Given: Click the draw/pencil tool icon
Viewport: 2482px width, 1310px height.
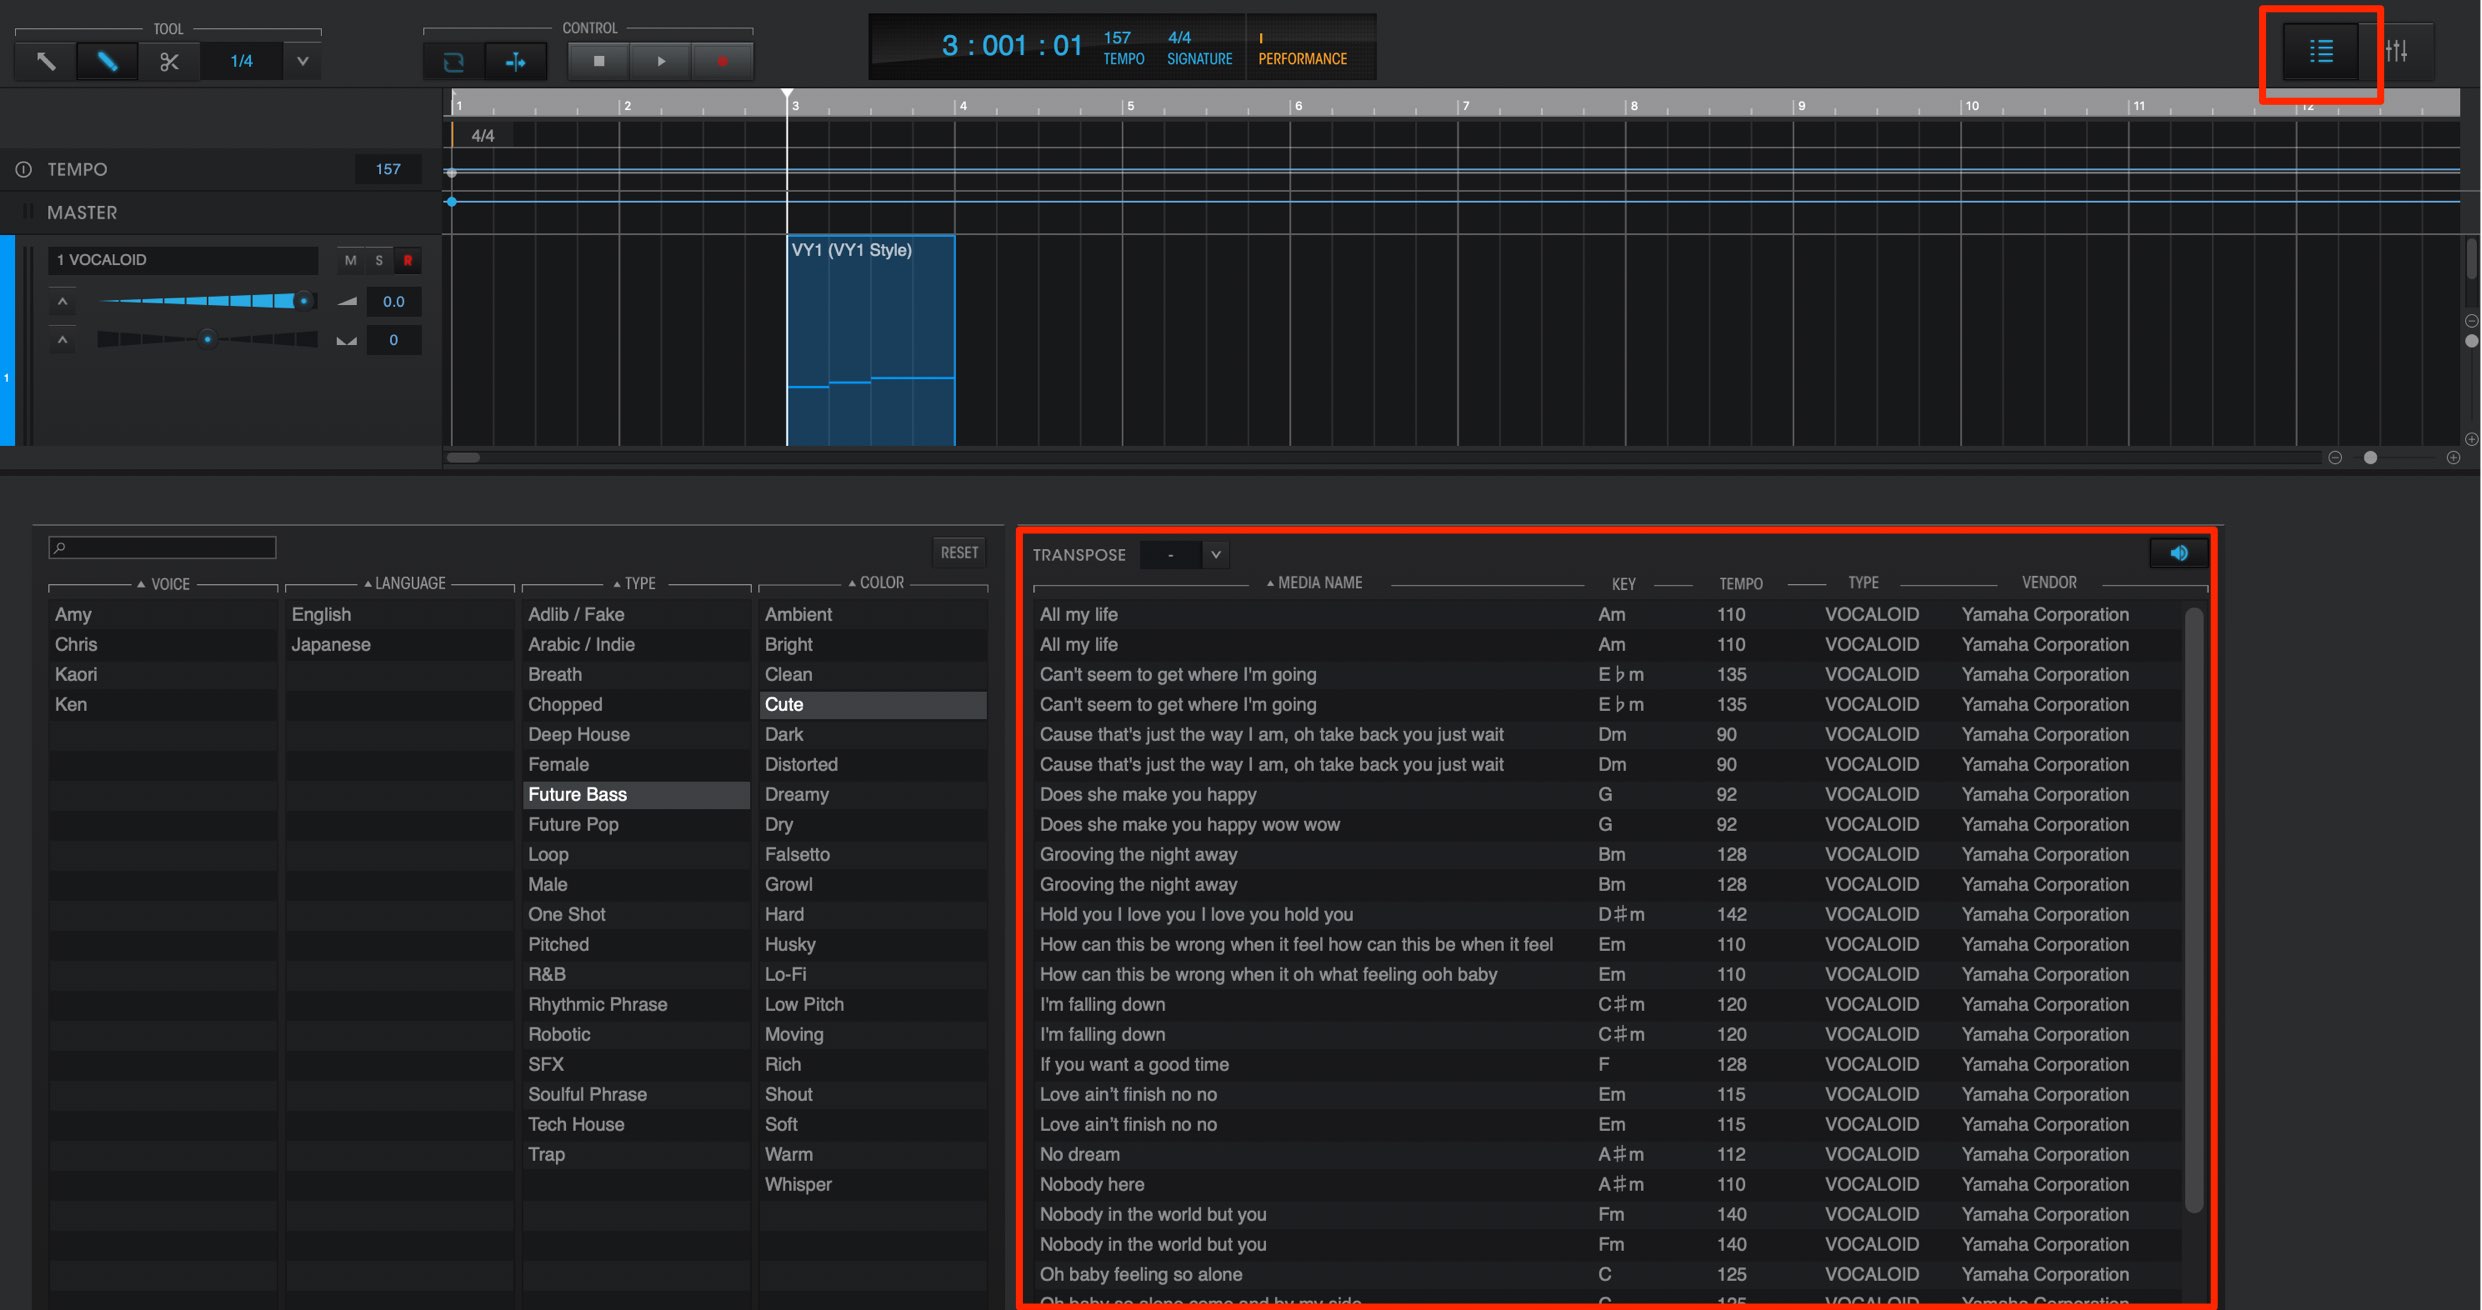Looking at the screenshot, I should 105,59.
